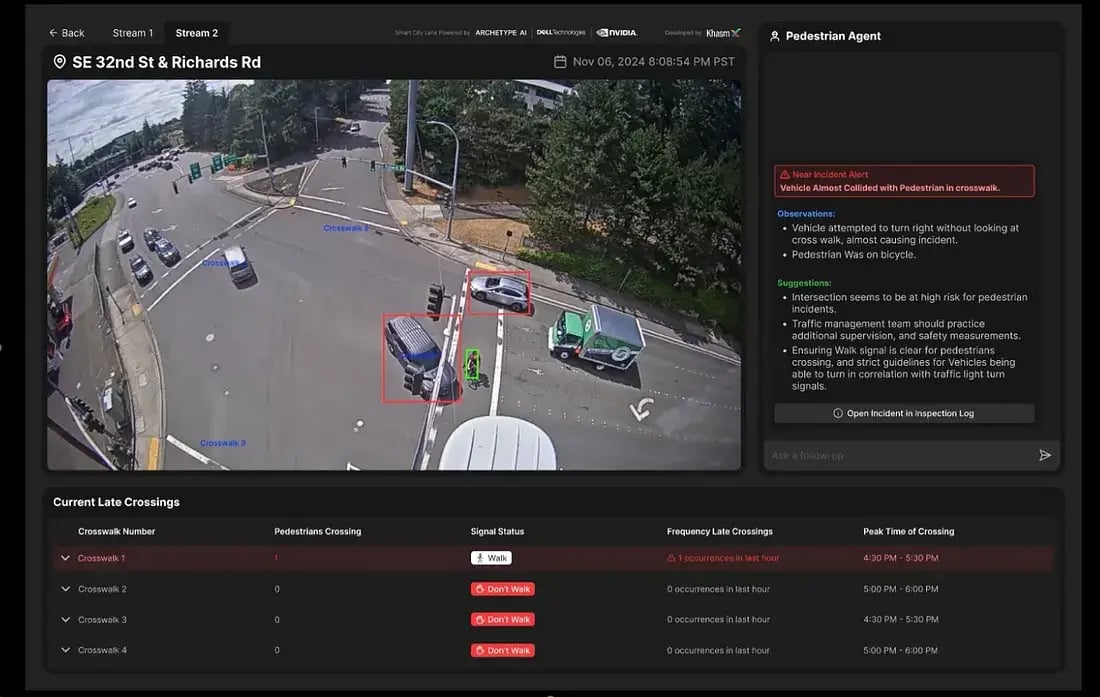Select the Stream 2 tab
The image size is (1100, 697).
(x=196, y=33)
